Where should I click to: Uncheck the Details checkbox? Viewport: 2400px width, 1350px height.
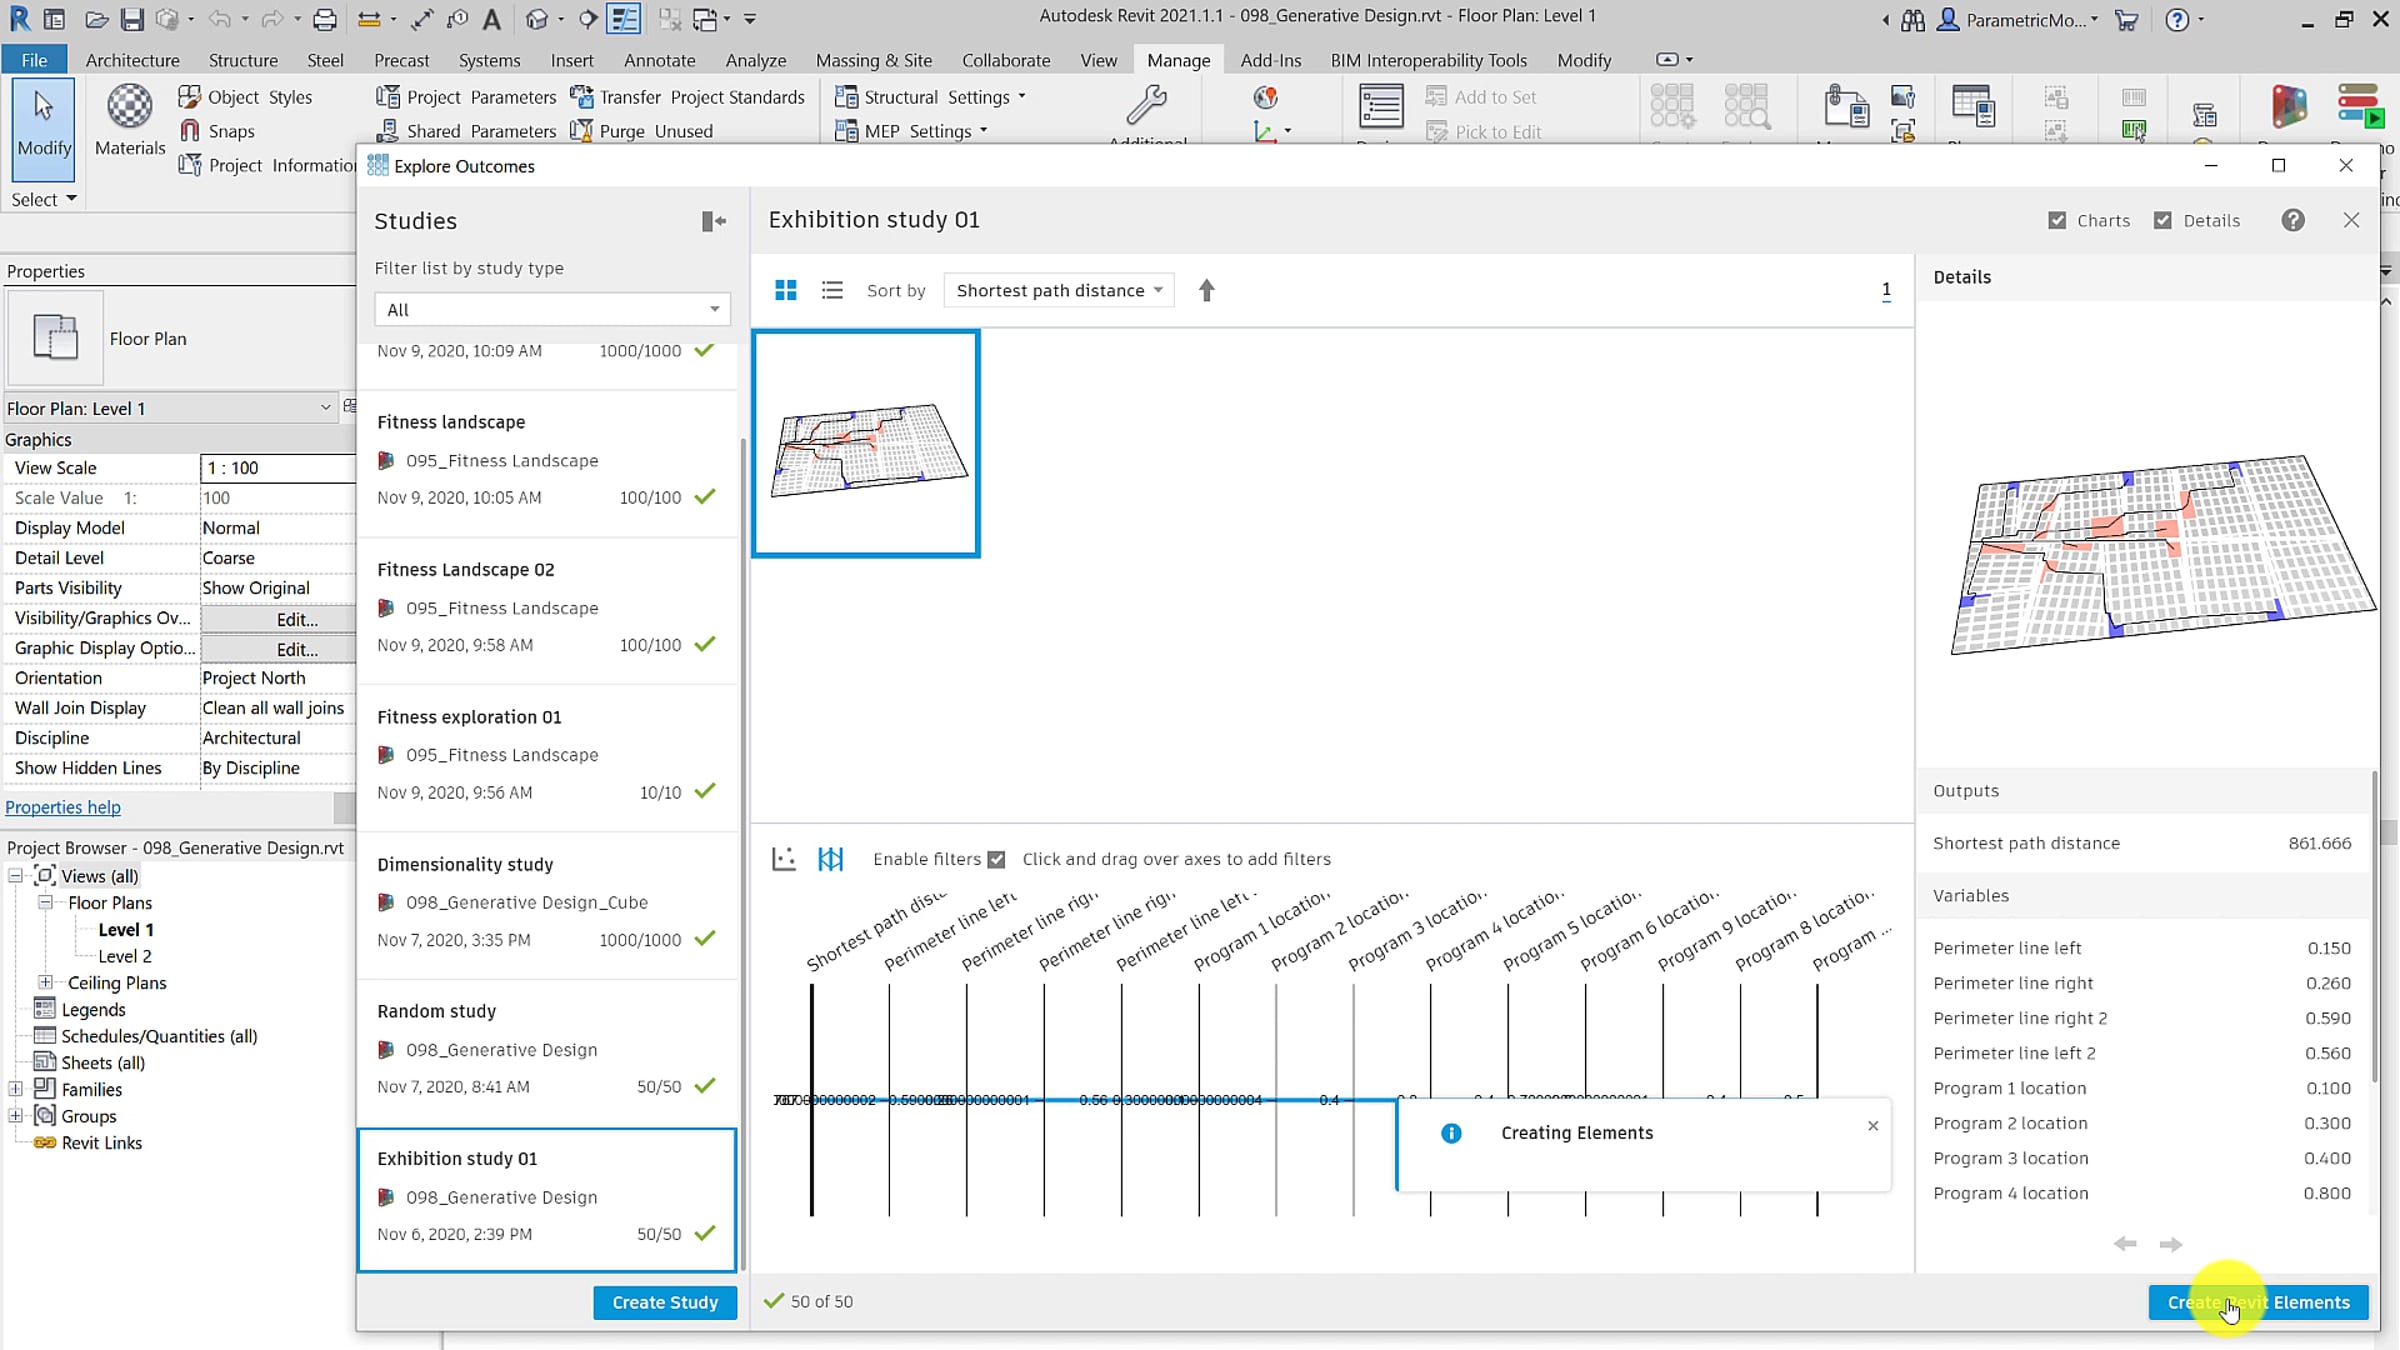[x=2163, y=221]
